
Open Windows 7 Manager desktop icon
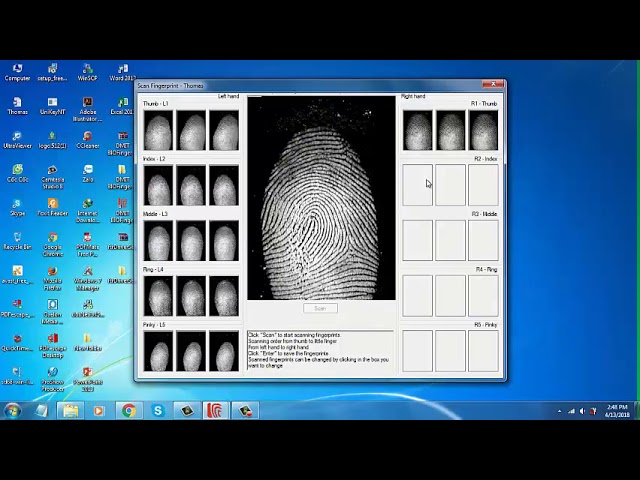[87, 278]
